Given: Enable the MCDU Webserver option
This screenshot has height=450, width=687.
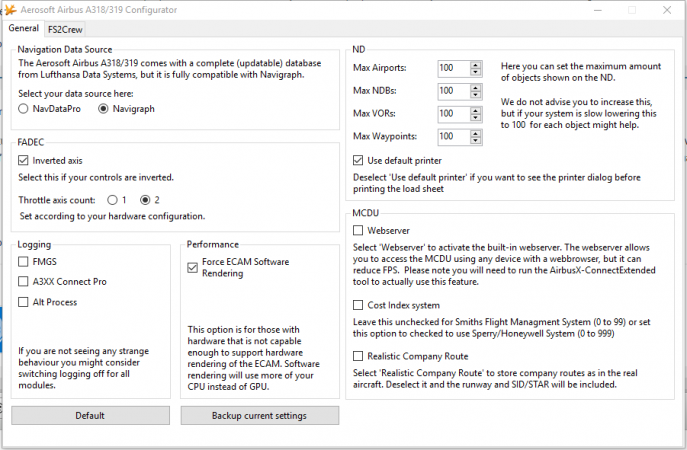Looking at the screenshot, I should click(x=360, y=230).
